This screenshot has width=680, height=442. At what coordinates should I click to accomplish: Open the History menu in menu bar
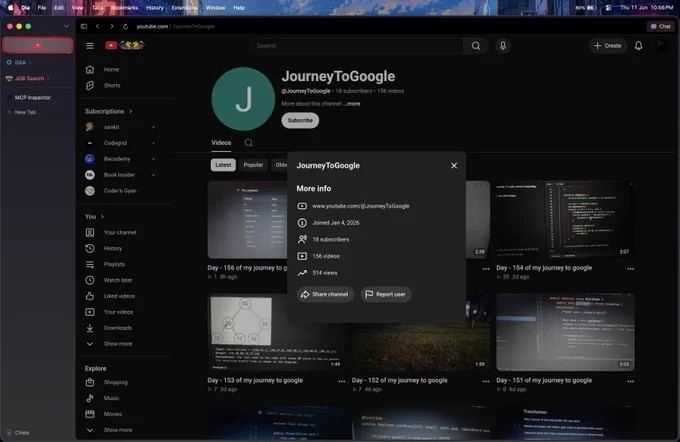154,8
